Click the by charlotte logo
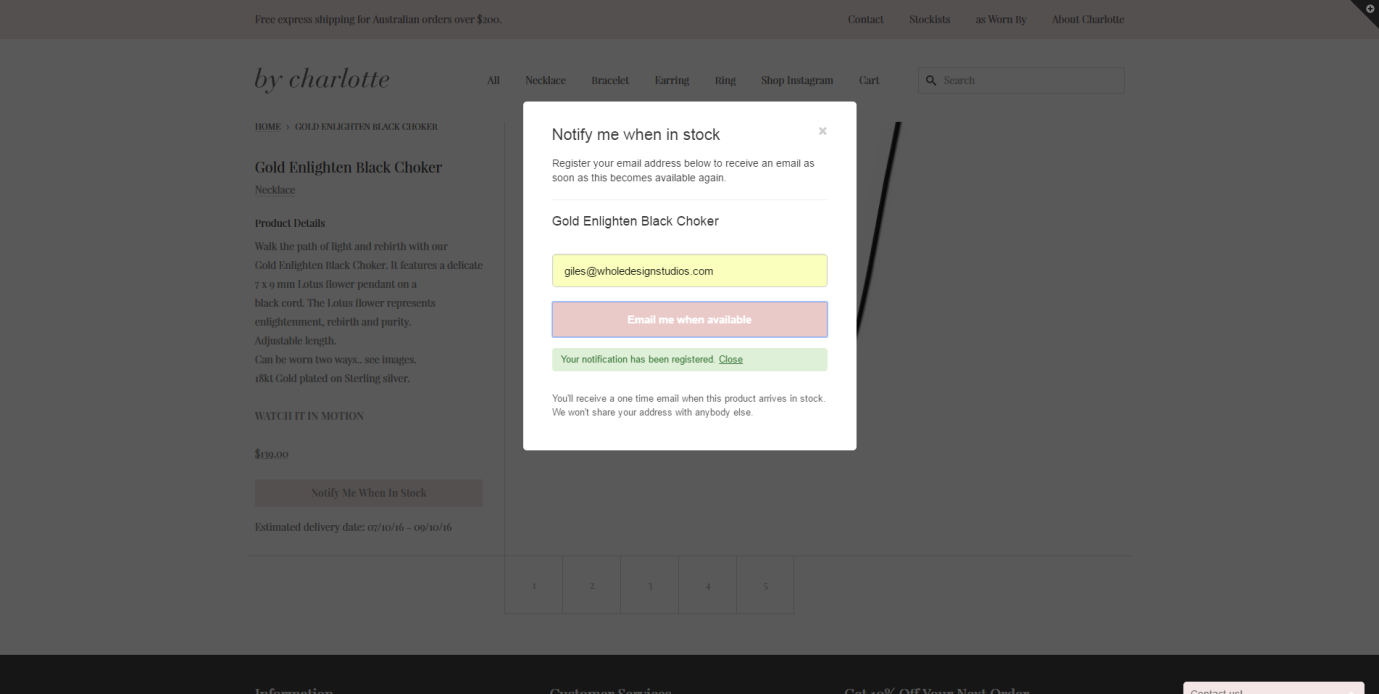The image size is (1379, 694). [322, 80]
